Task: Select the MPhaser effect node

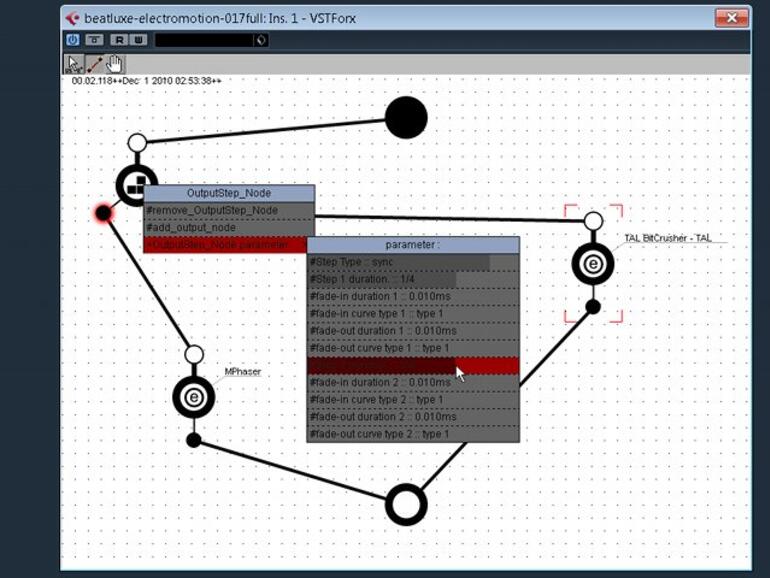Action: [x=193, y=397]
